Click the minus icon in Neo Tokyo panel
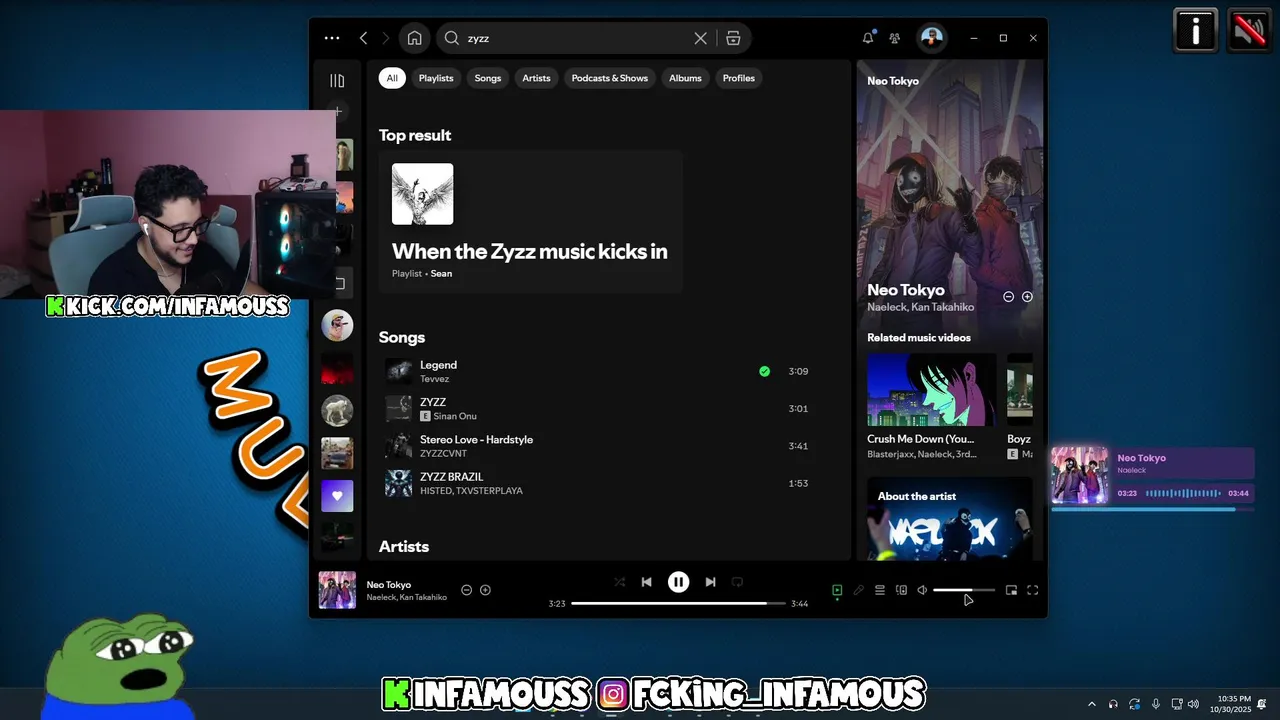This screenshot has width=1280, height=720. (1008, 297)
